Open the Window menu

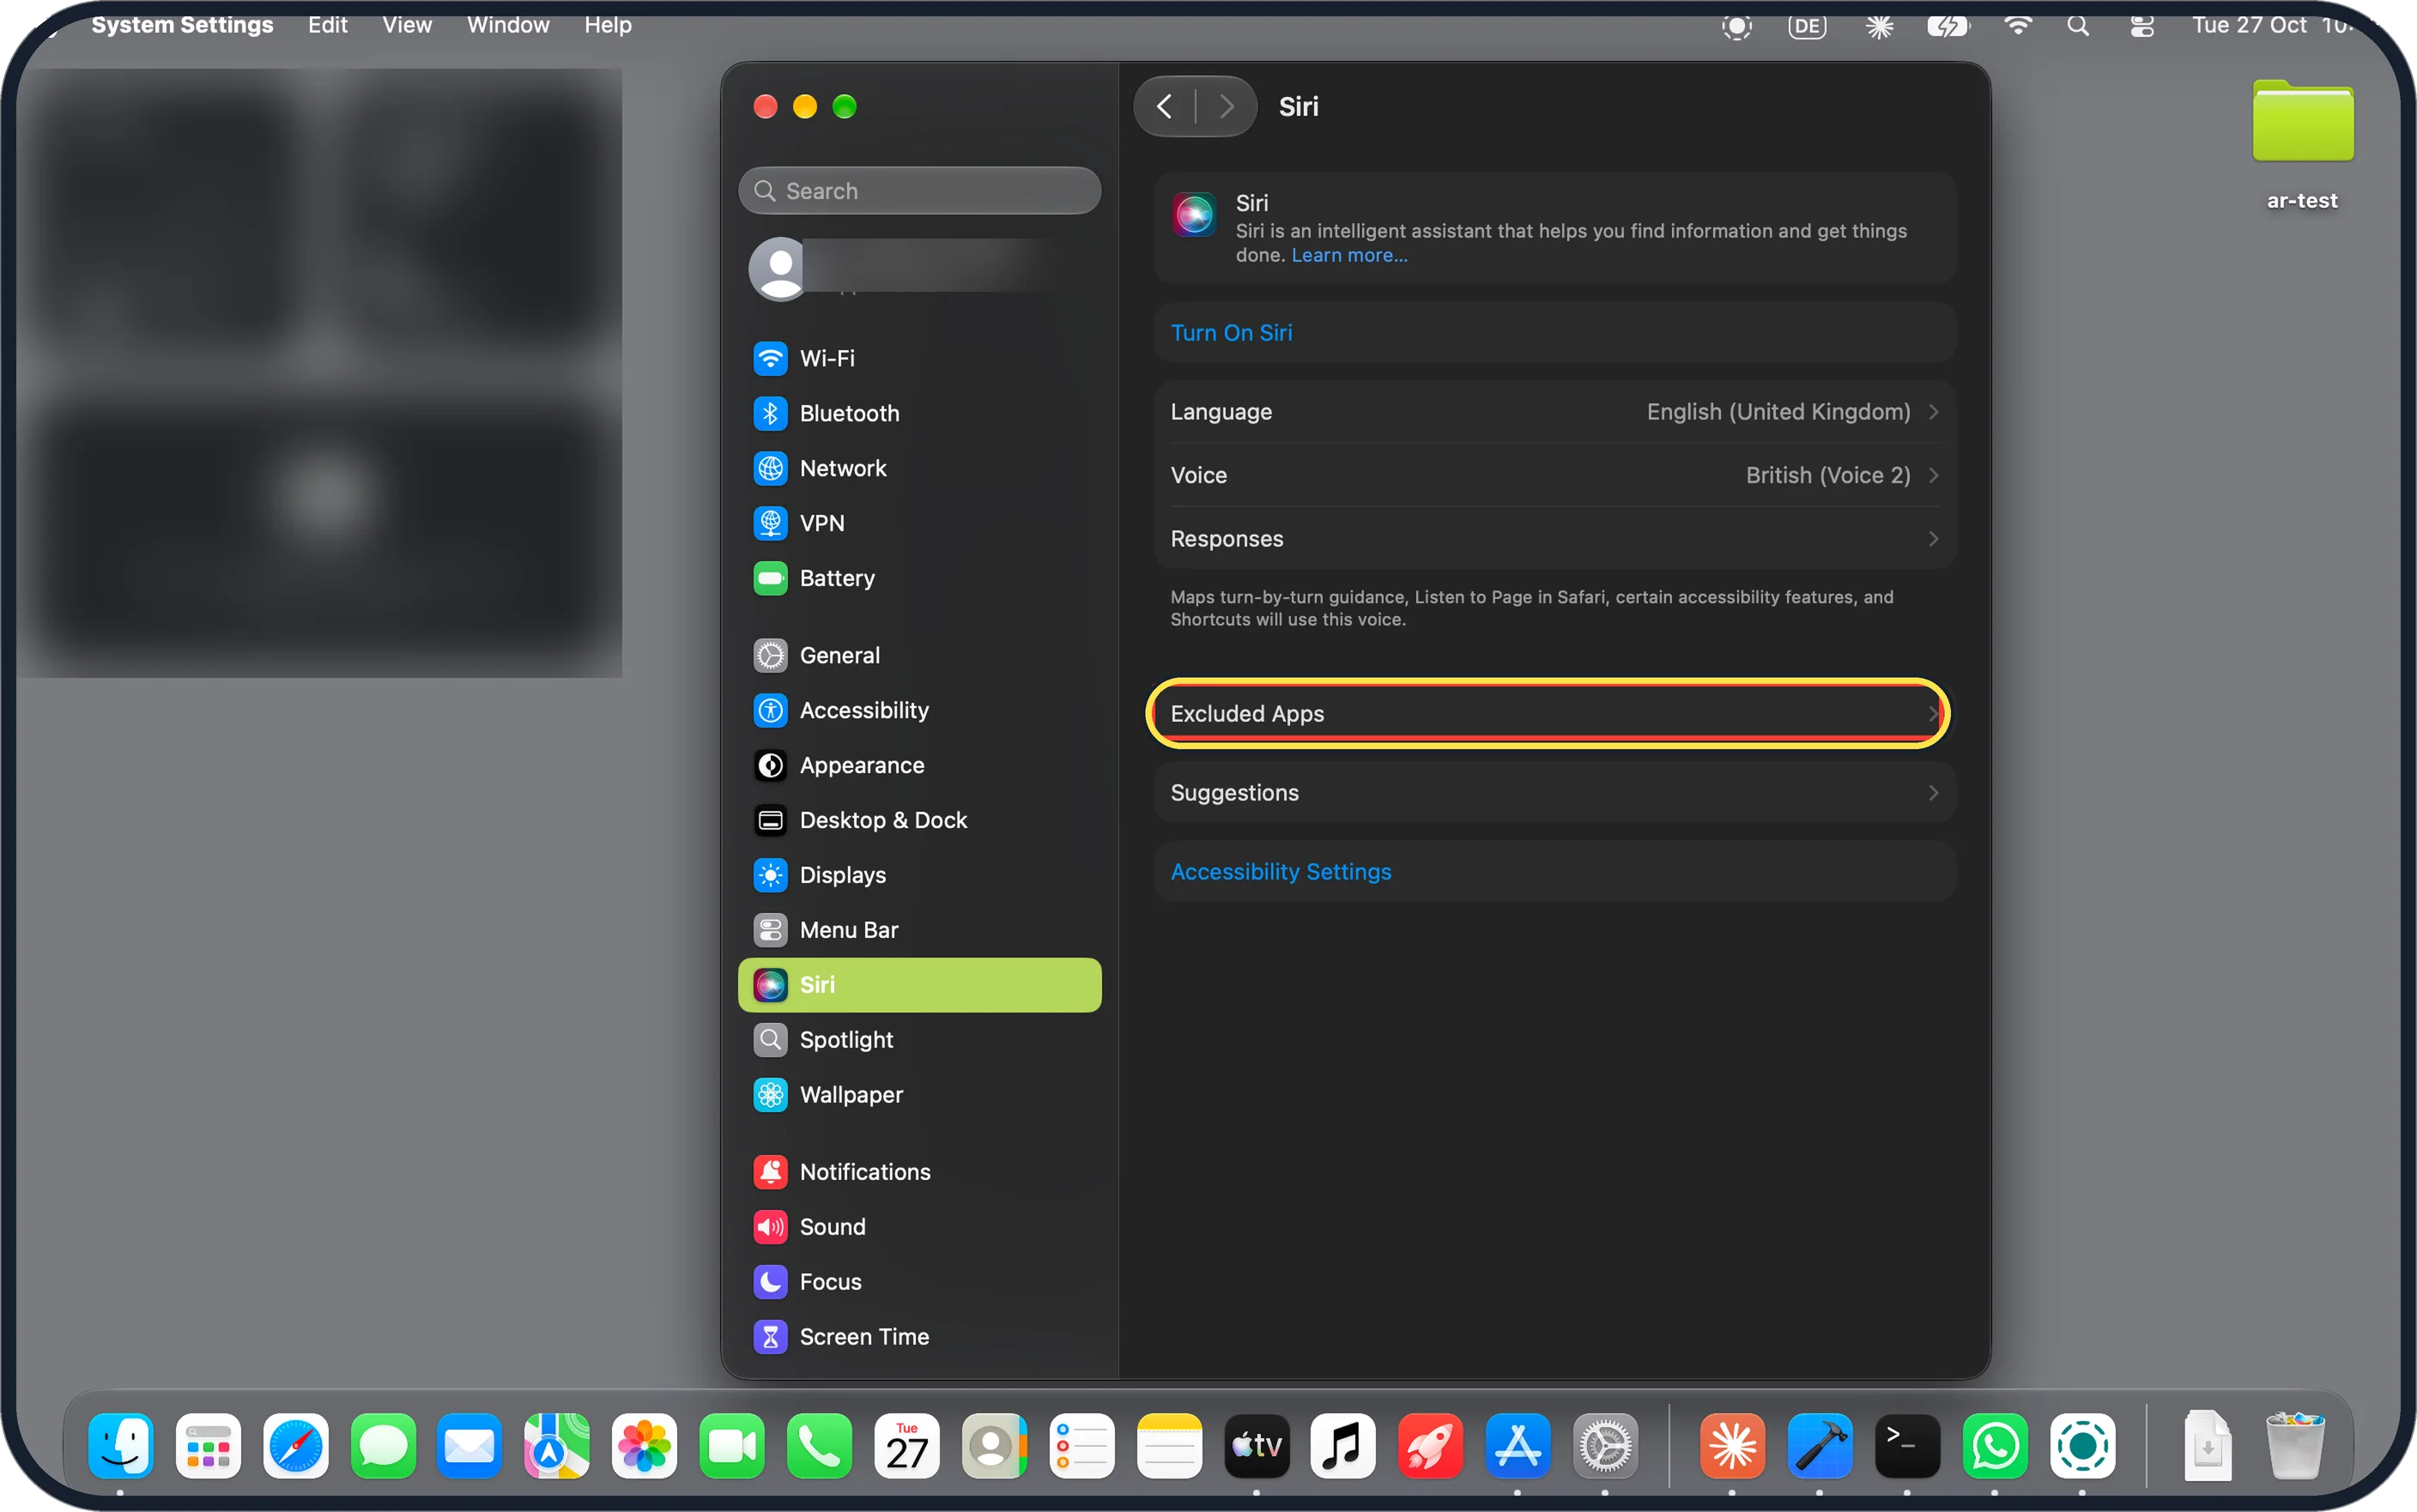[x=508, y=25]
